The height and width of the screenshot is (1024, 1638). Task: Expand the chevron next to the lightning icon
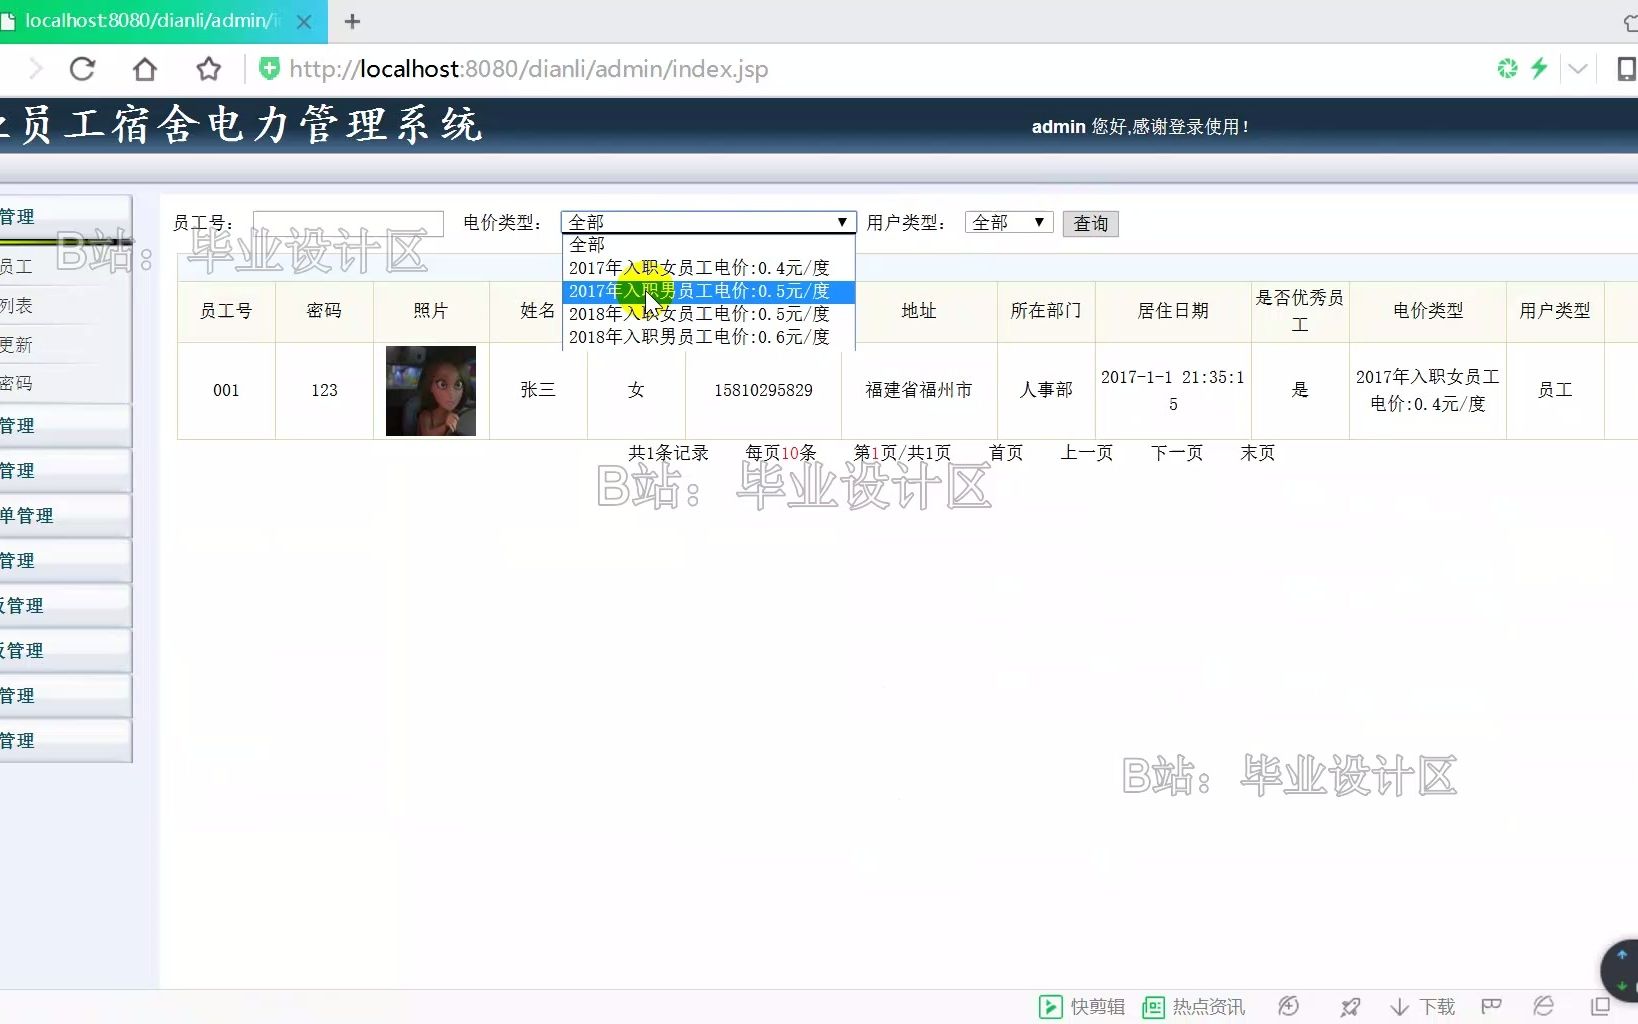click(x=1577, y=70)
